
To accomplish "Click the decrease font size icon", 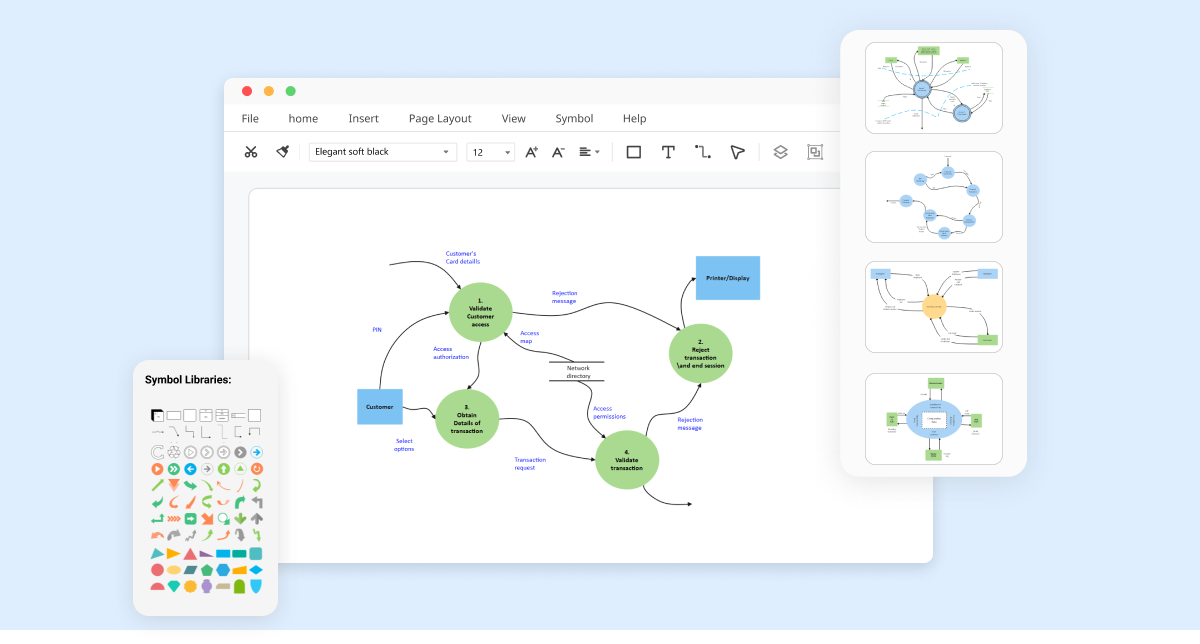I will 557,151.
